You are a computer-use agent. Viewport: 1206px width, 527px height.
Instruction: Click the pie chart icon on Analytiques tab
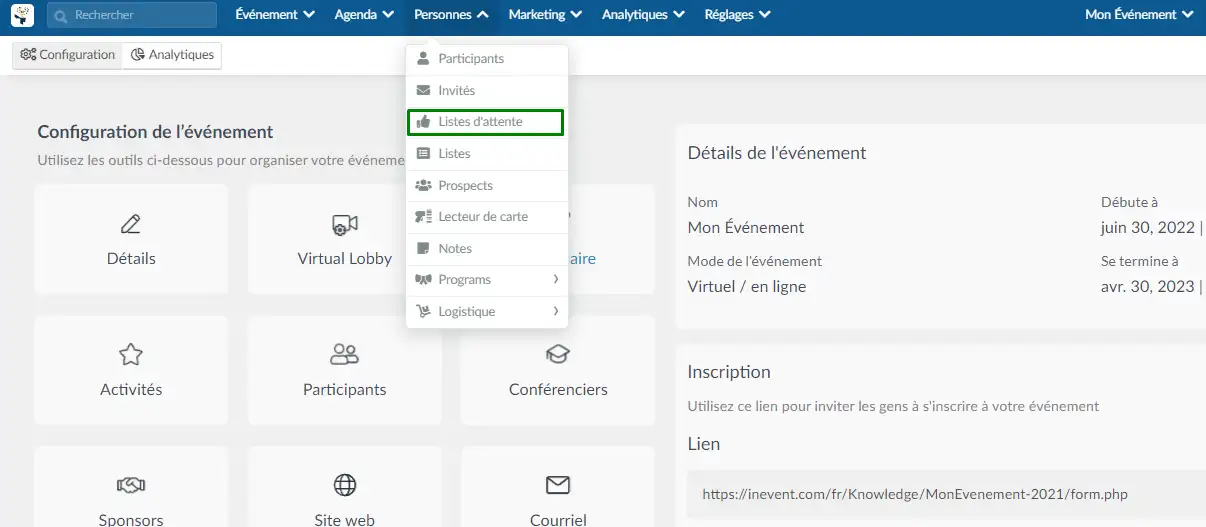(138, 55)
